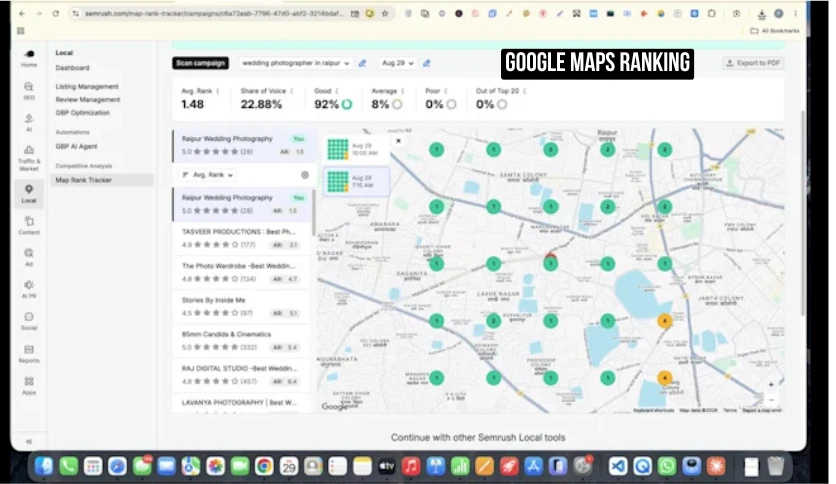This screenshot has height=484, width=836.
Task: Open Listing Management menu item
Action: coord(87,86)
